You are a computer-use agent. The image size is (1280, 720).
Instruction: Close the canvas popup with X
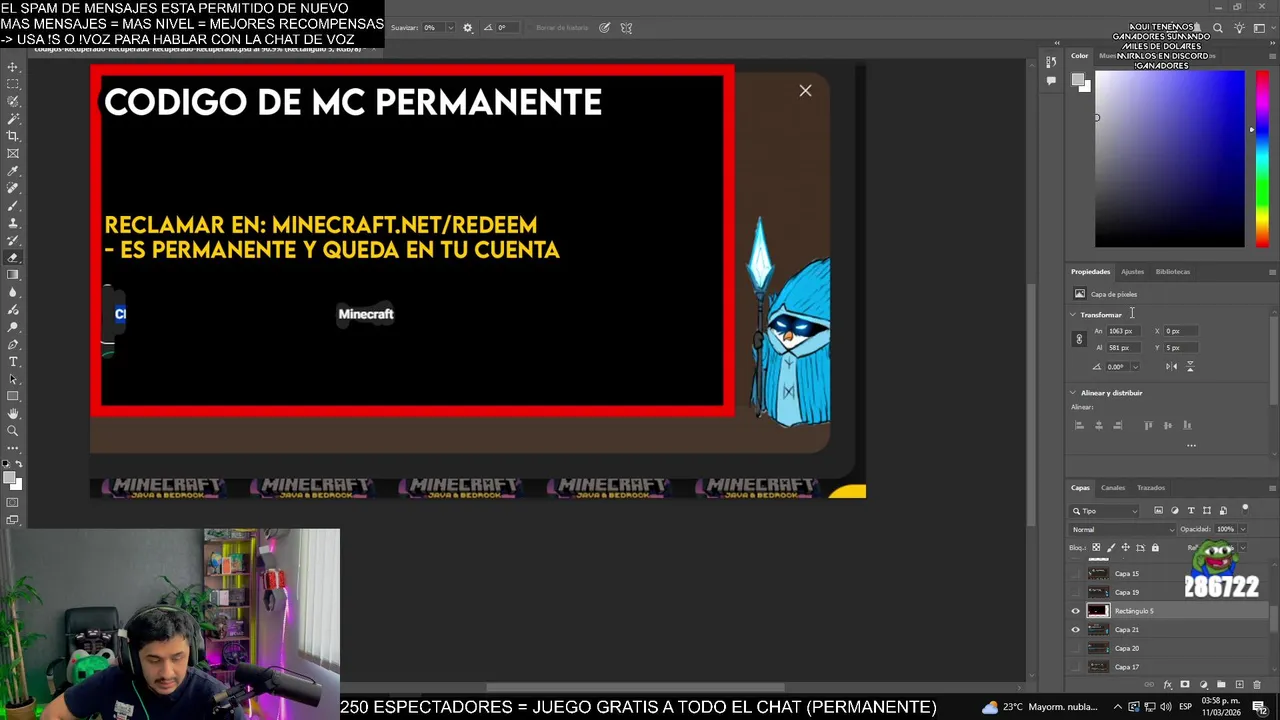tap(805, 91)
